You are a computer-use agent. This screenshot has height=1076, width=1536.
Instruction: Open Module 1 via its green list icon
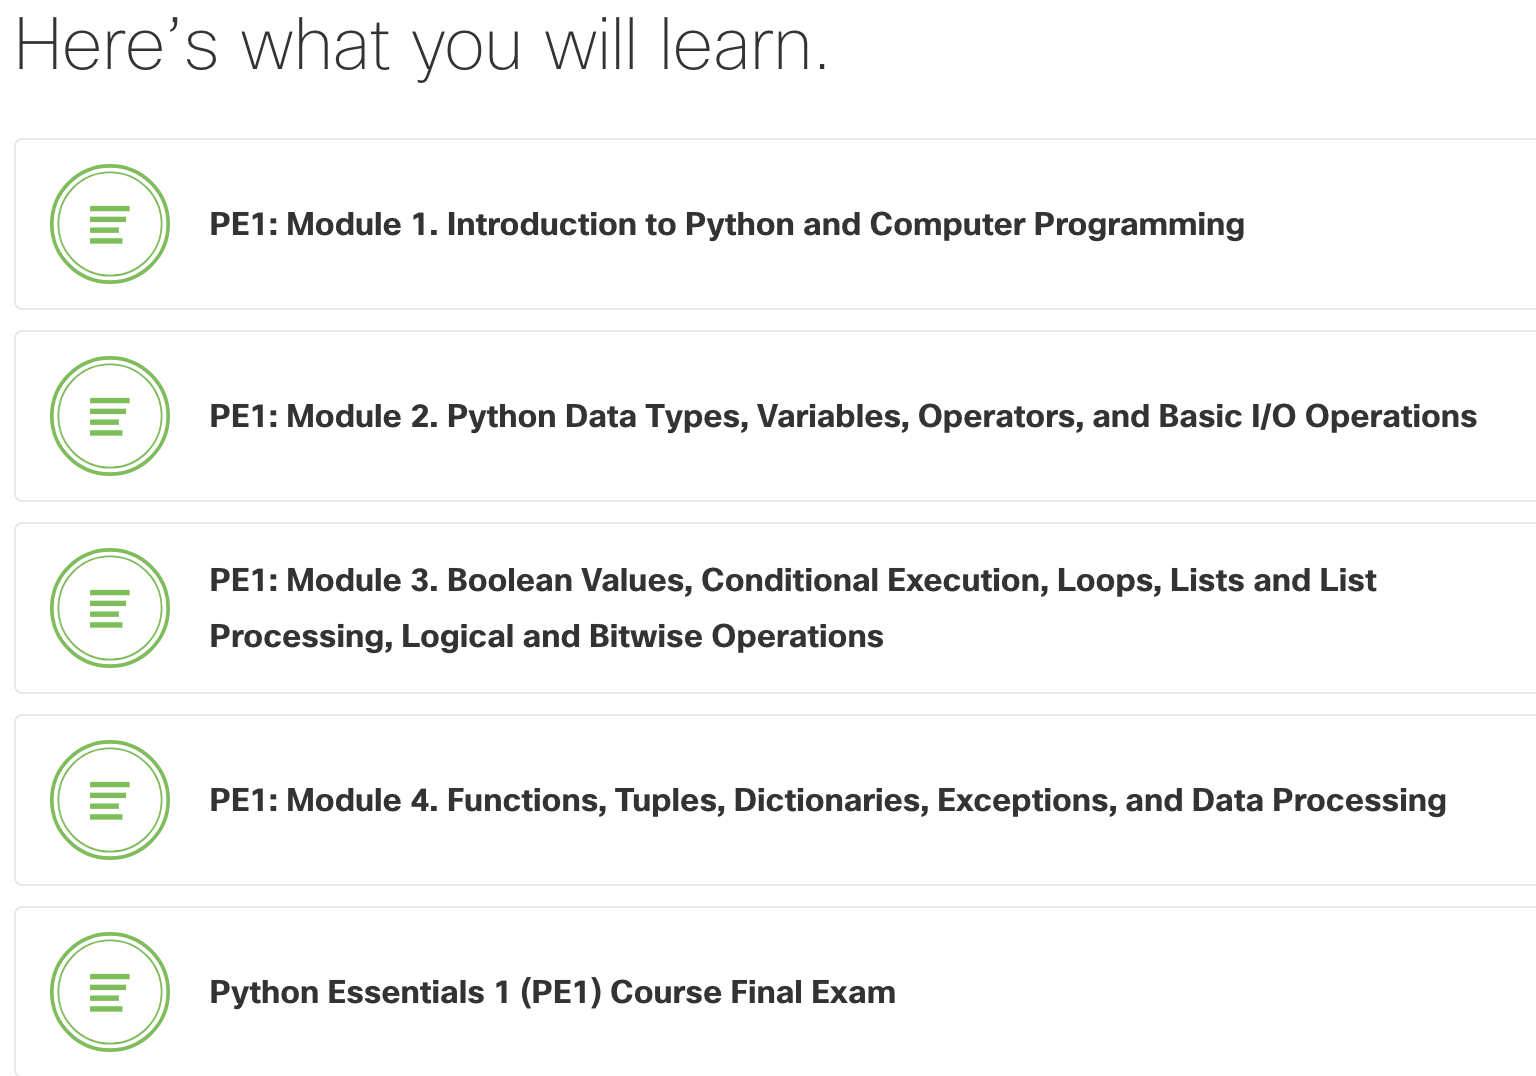tap(110, 224)
